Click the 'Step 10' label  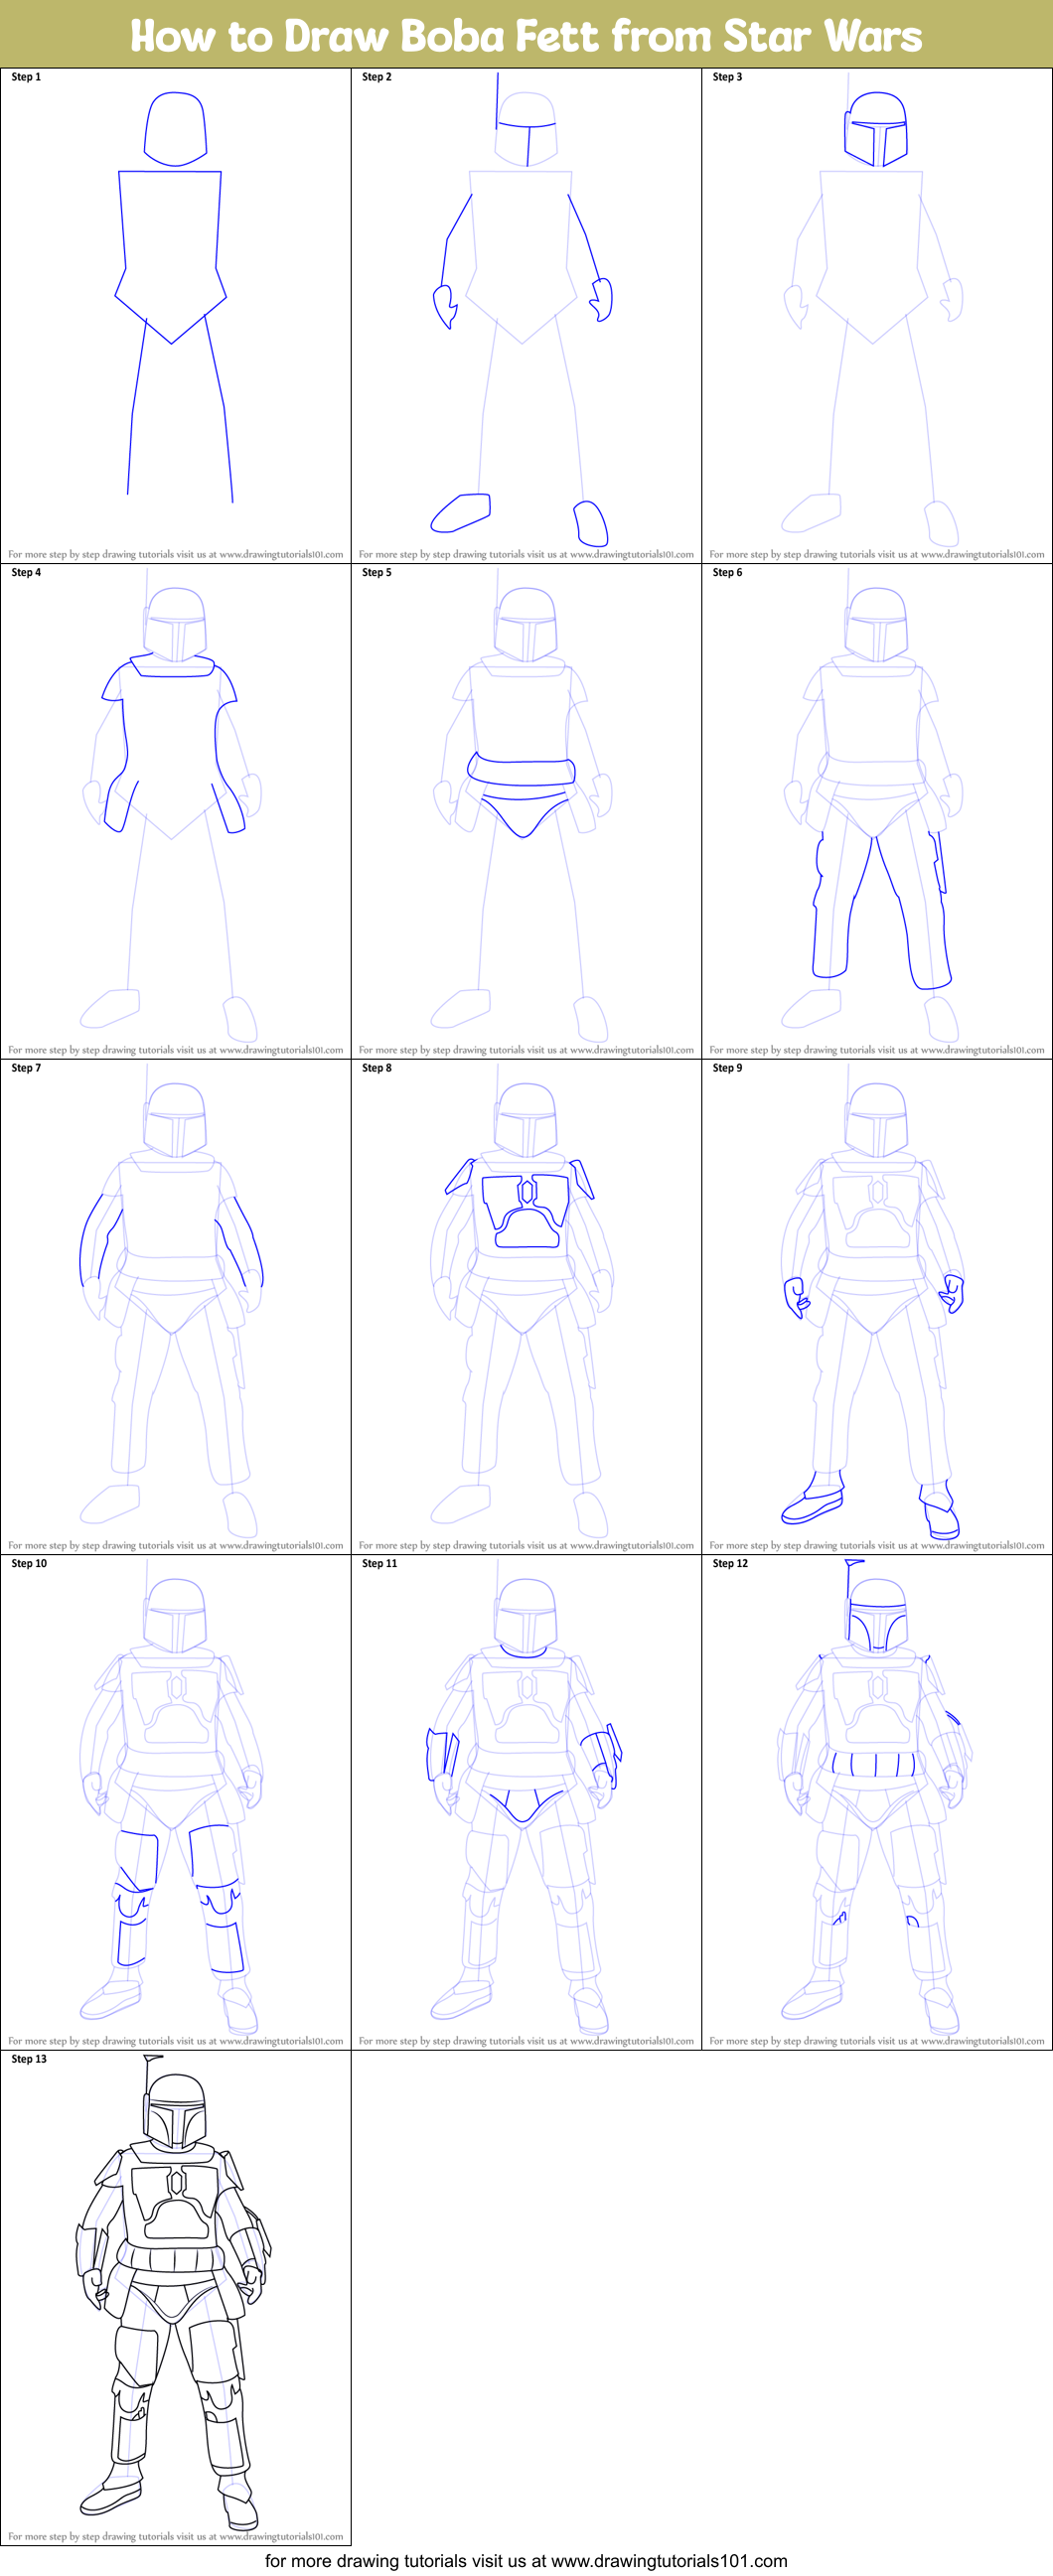(29, 1563)
